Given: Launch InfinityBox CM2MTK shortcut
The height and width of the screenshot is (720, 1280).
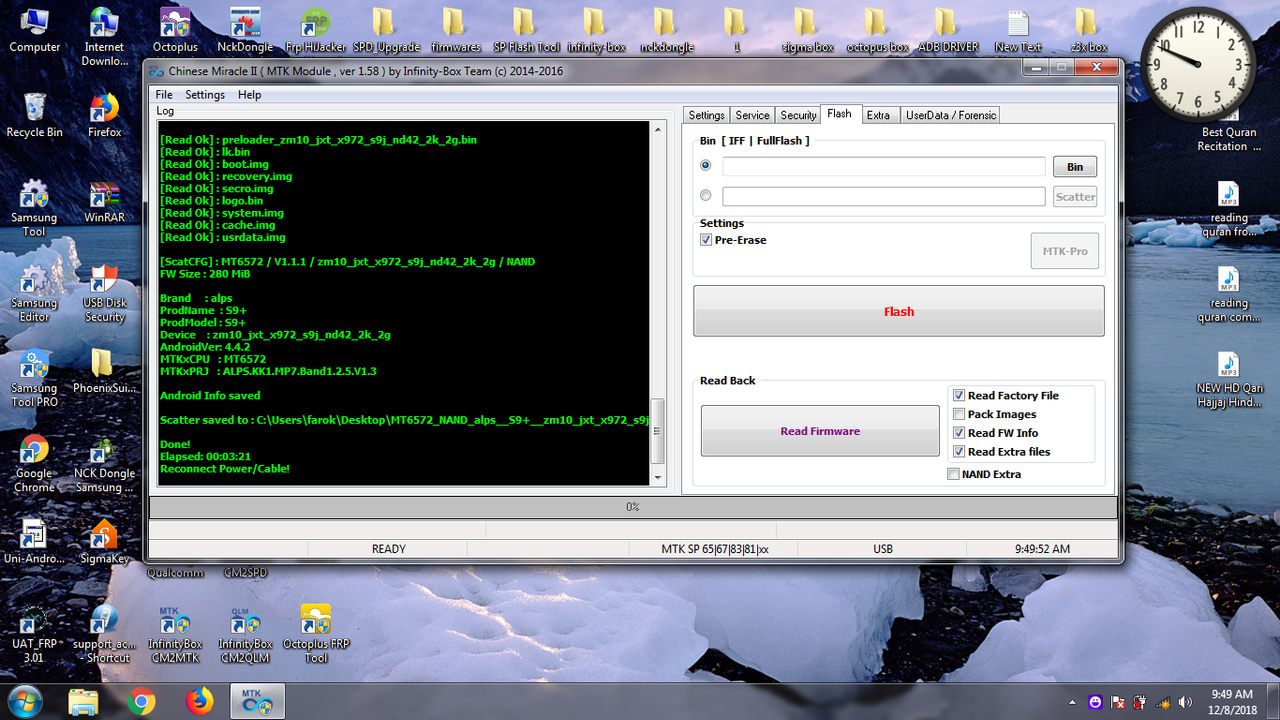Looking at the screenshot, I should pyautogui.click(x=175, y=634).
